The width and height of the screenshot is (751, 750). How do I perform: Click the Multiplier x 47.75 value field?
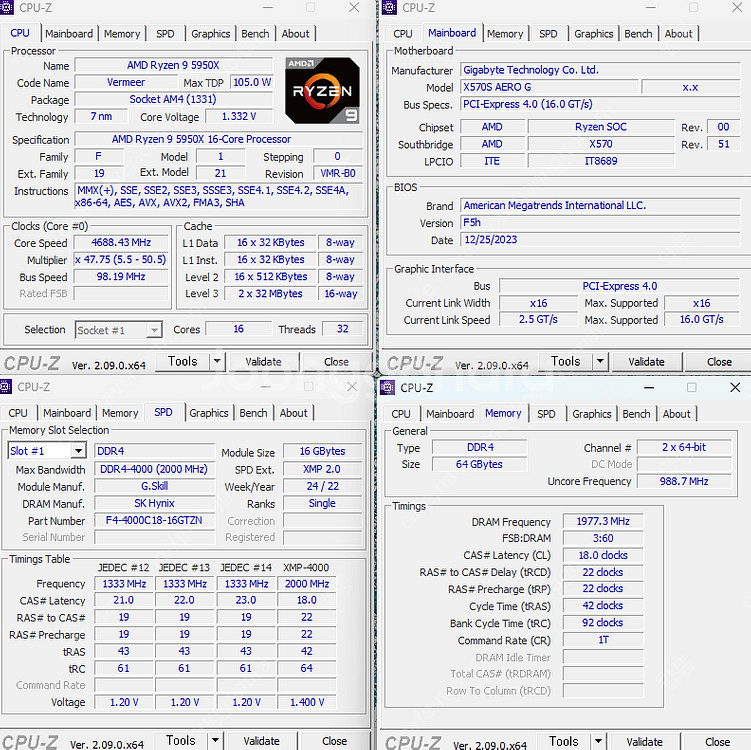[x=121, y=260]
